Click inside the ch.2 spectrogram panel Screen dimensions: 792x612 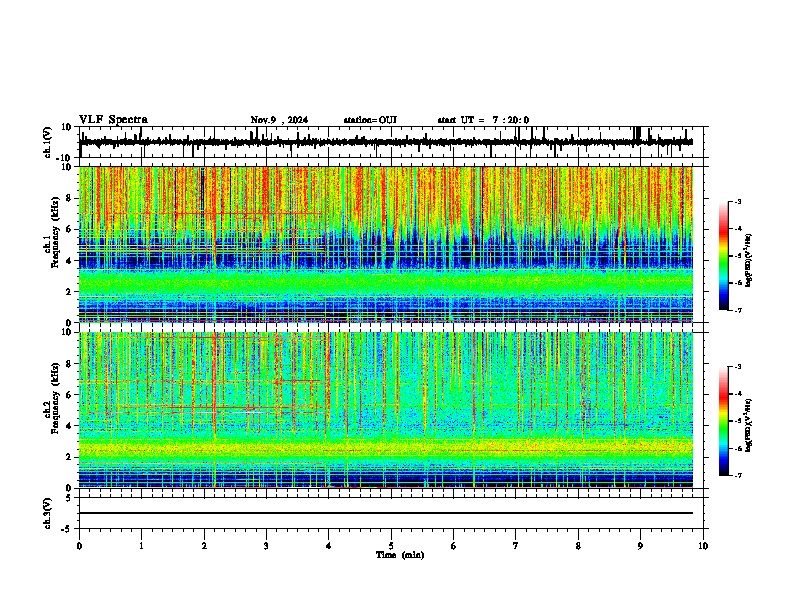click(386, 410)
